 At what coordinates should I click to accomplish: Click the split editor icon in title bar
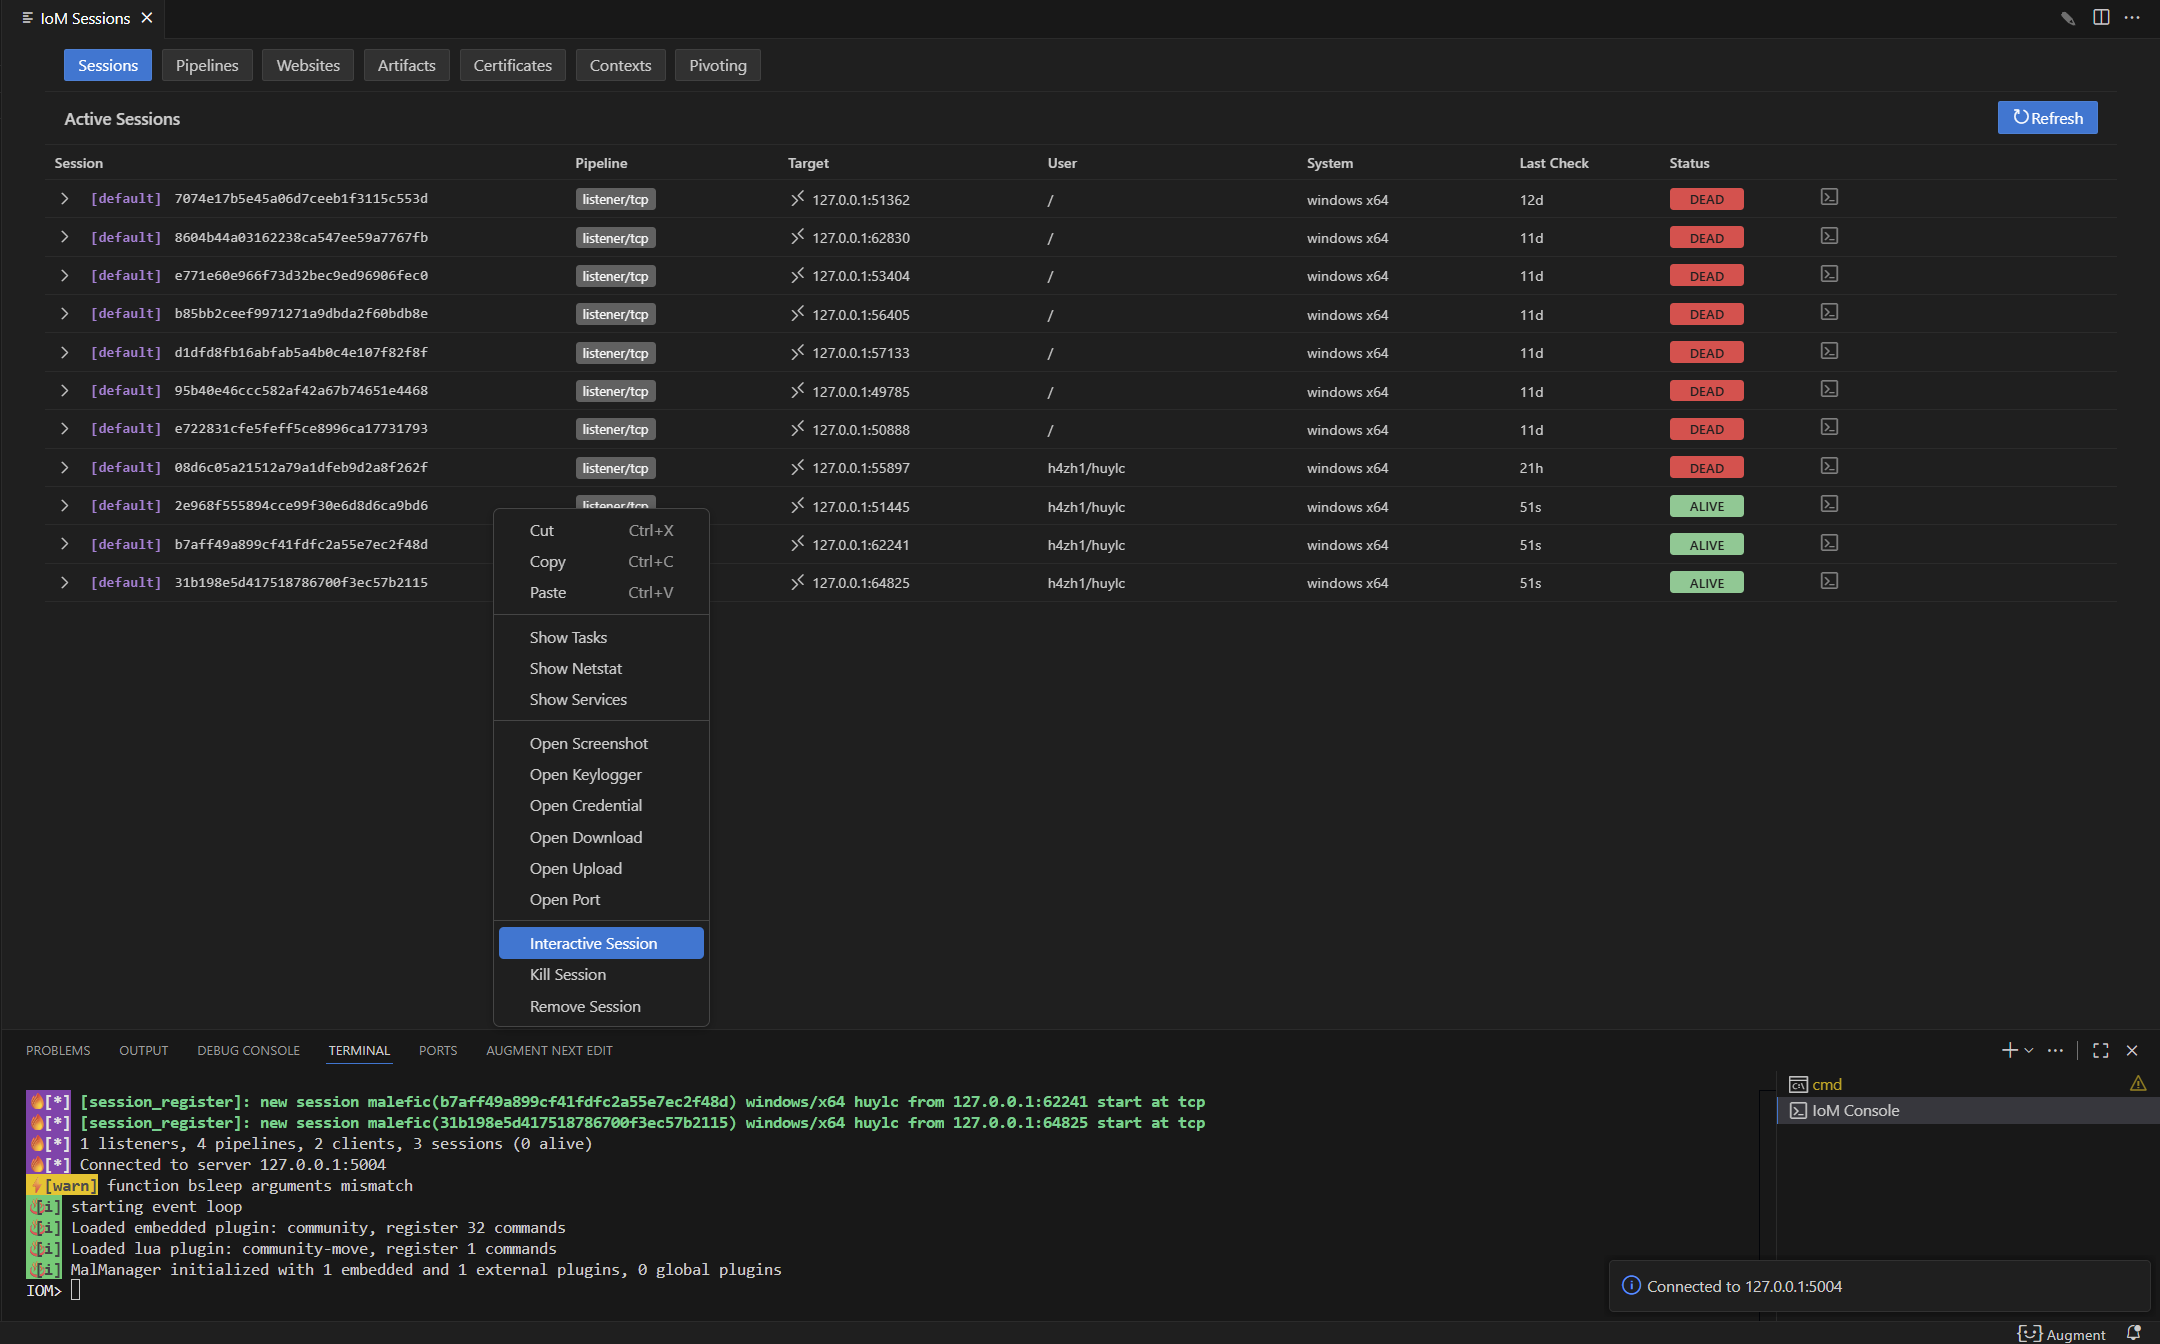(x=2101, y=17)
